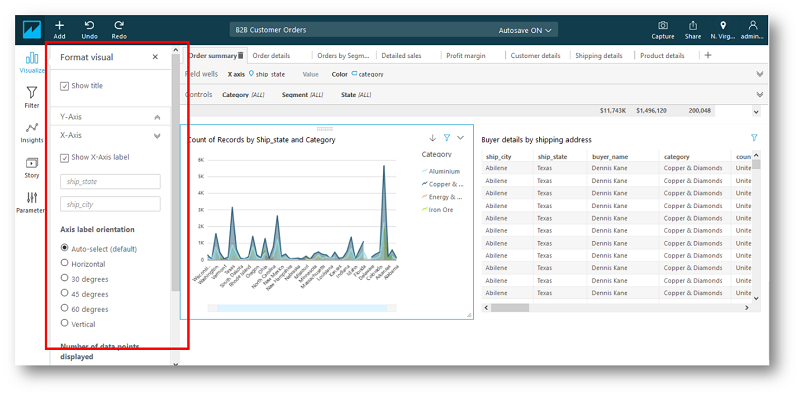
Task: Open the Story sidebar icon
Action: tap(32, 163)
